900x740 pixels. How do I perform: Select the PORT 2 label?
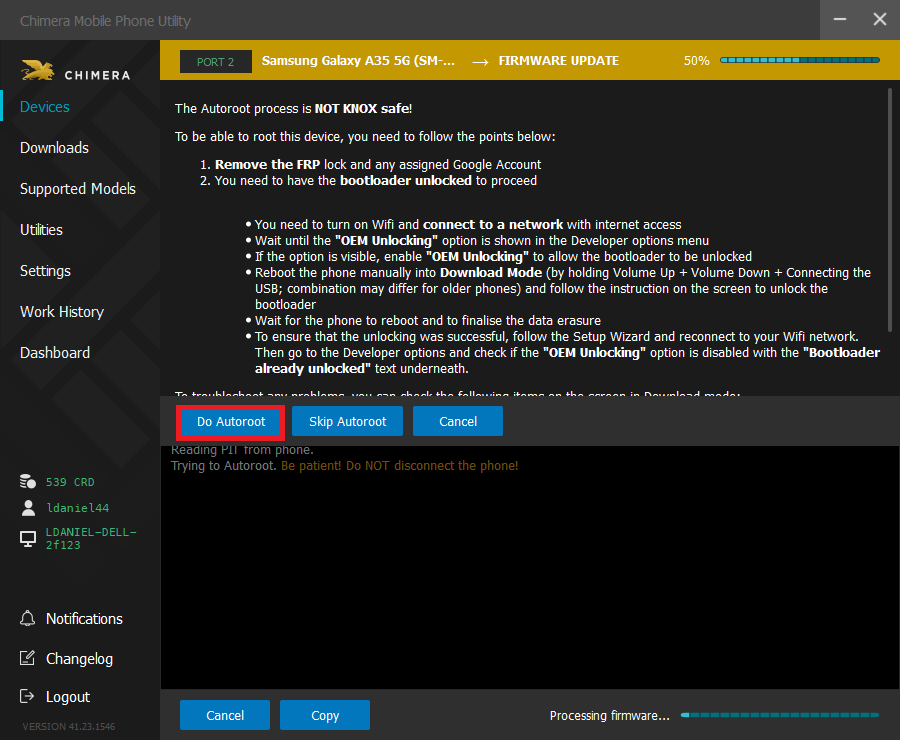click(x=215, y=61)
